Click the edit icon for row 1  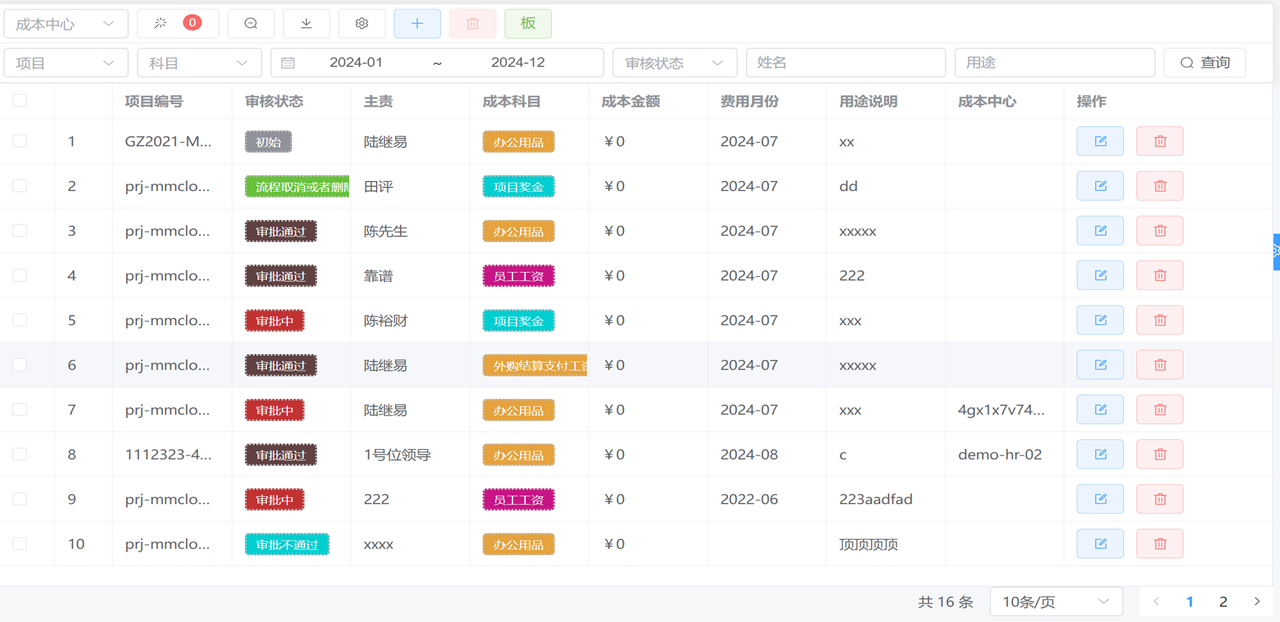pyautogui.click(x=1100, y=142)
